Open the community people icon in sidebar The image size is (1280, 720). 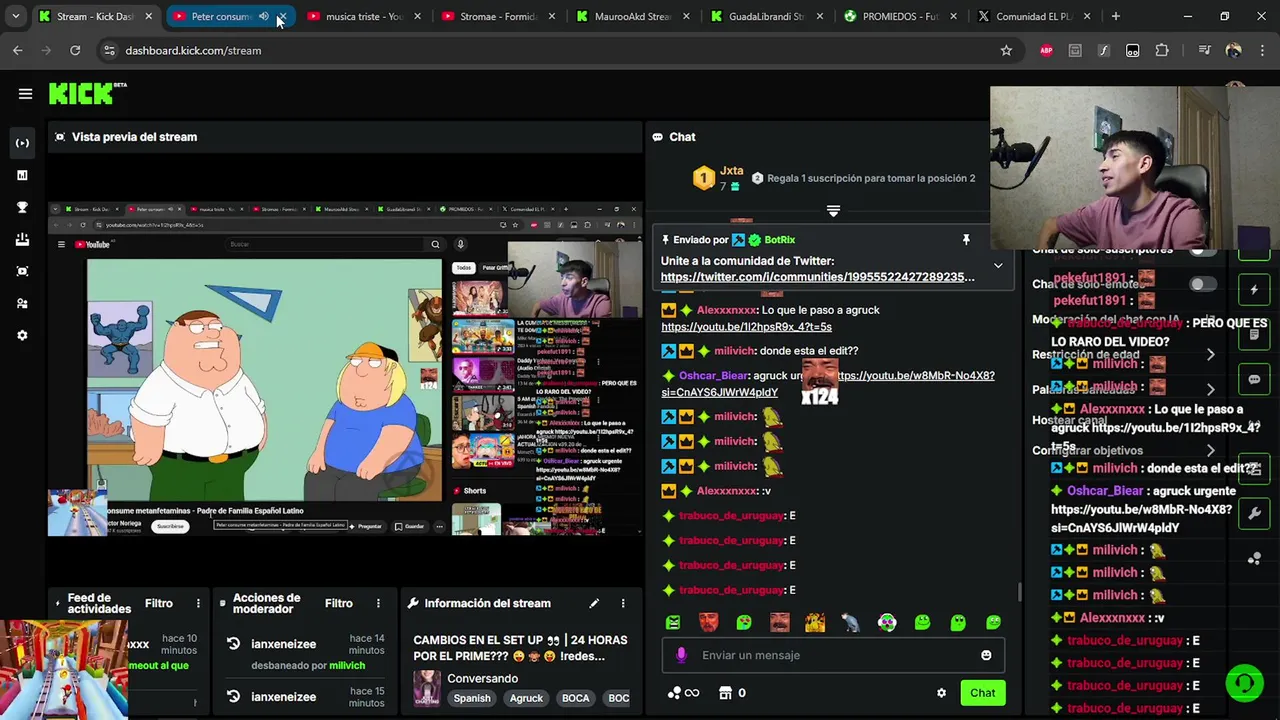pyautogui.click(x=22, y=303)
